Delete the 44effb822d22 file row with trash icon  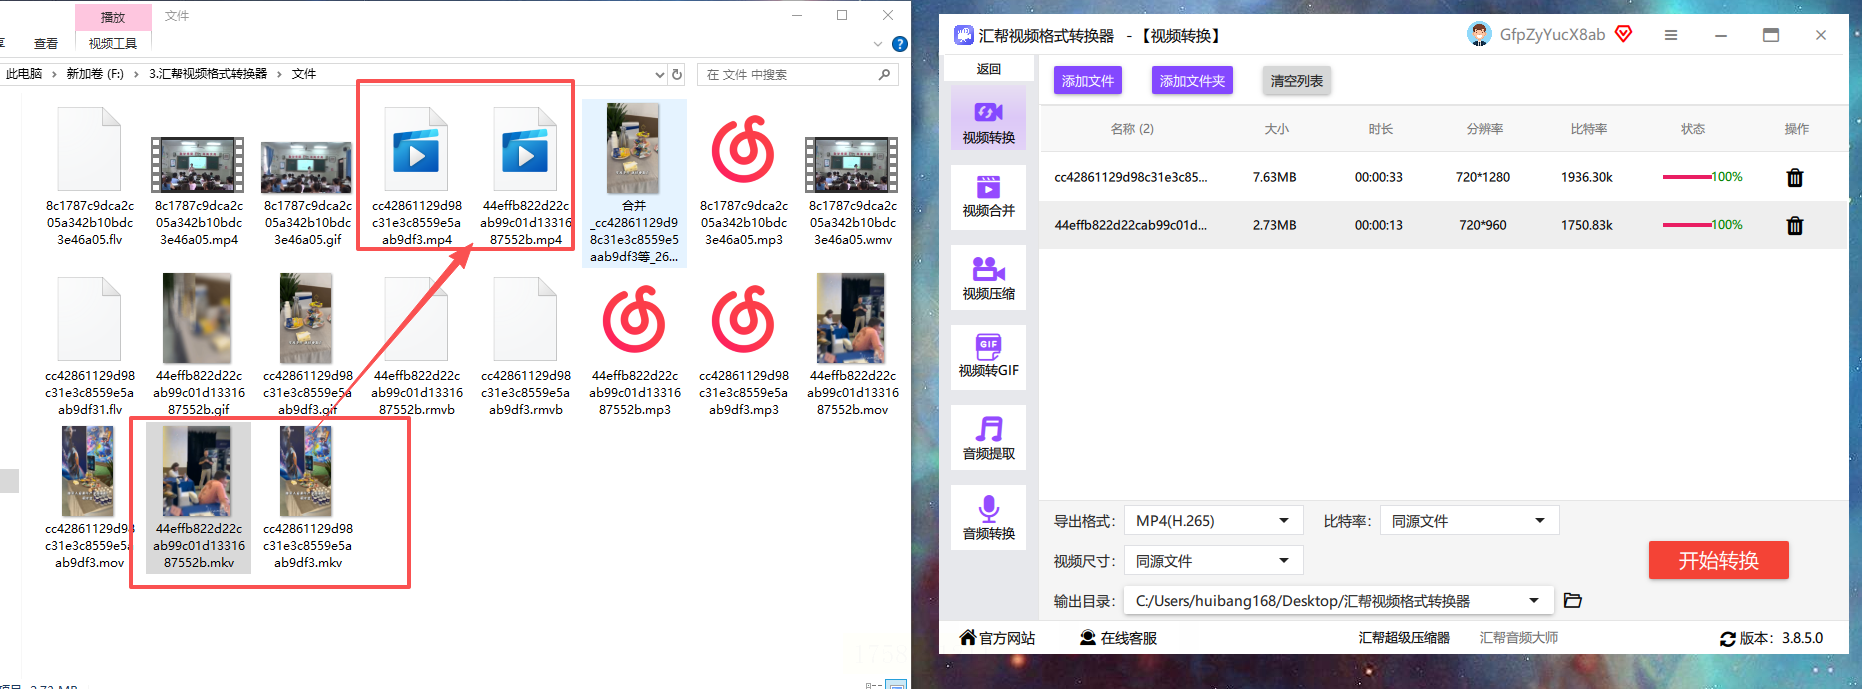(1795, 225)
